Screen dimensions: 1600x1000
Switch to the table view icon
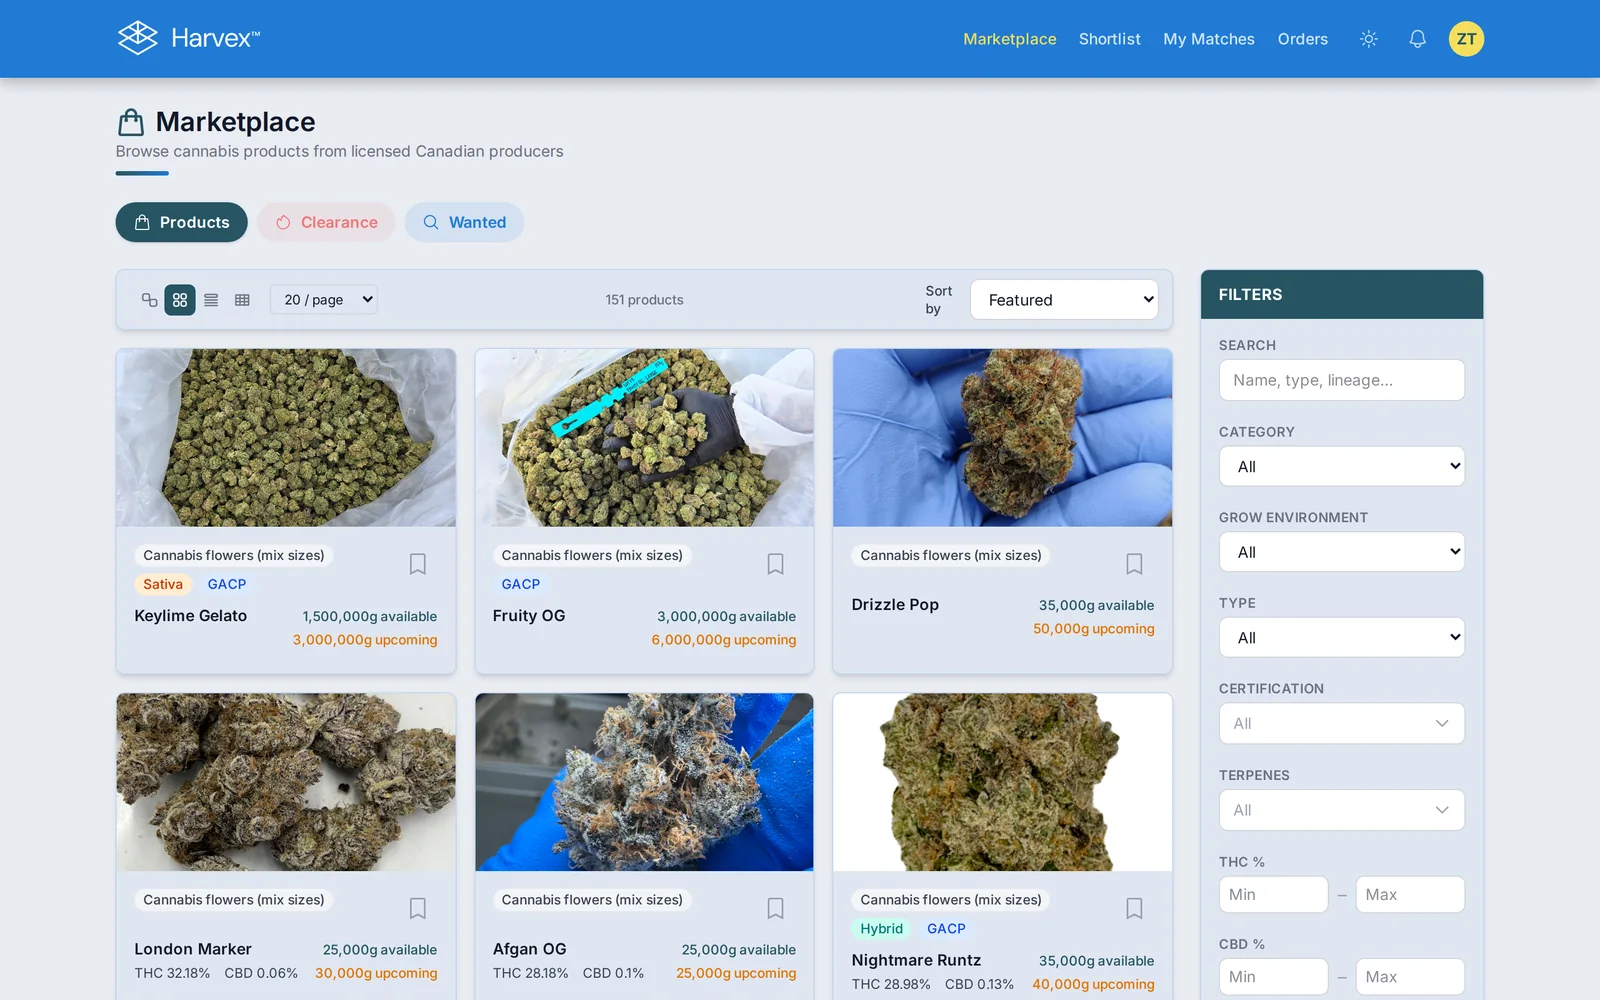(242, 300)
